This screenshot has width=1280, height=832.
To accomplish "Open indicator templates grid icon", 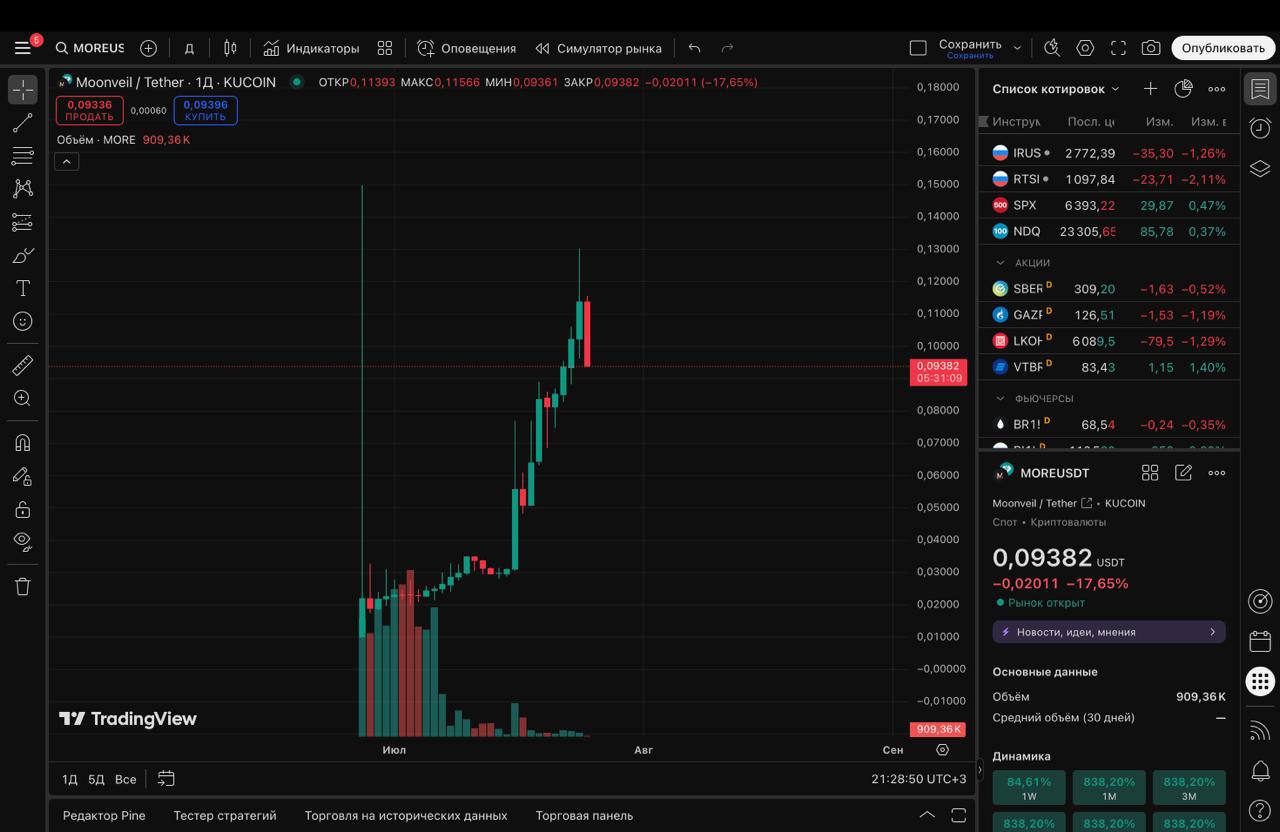I will coord(385,48).
